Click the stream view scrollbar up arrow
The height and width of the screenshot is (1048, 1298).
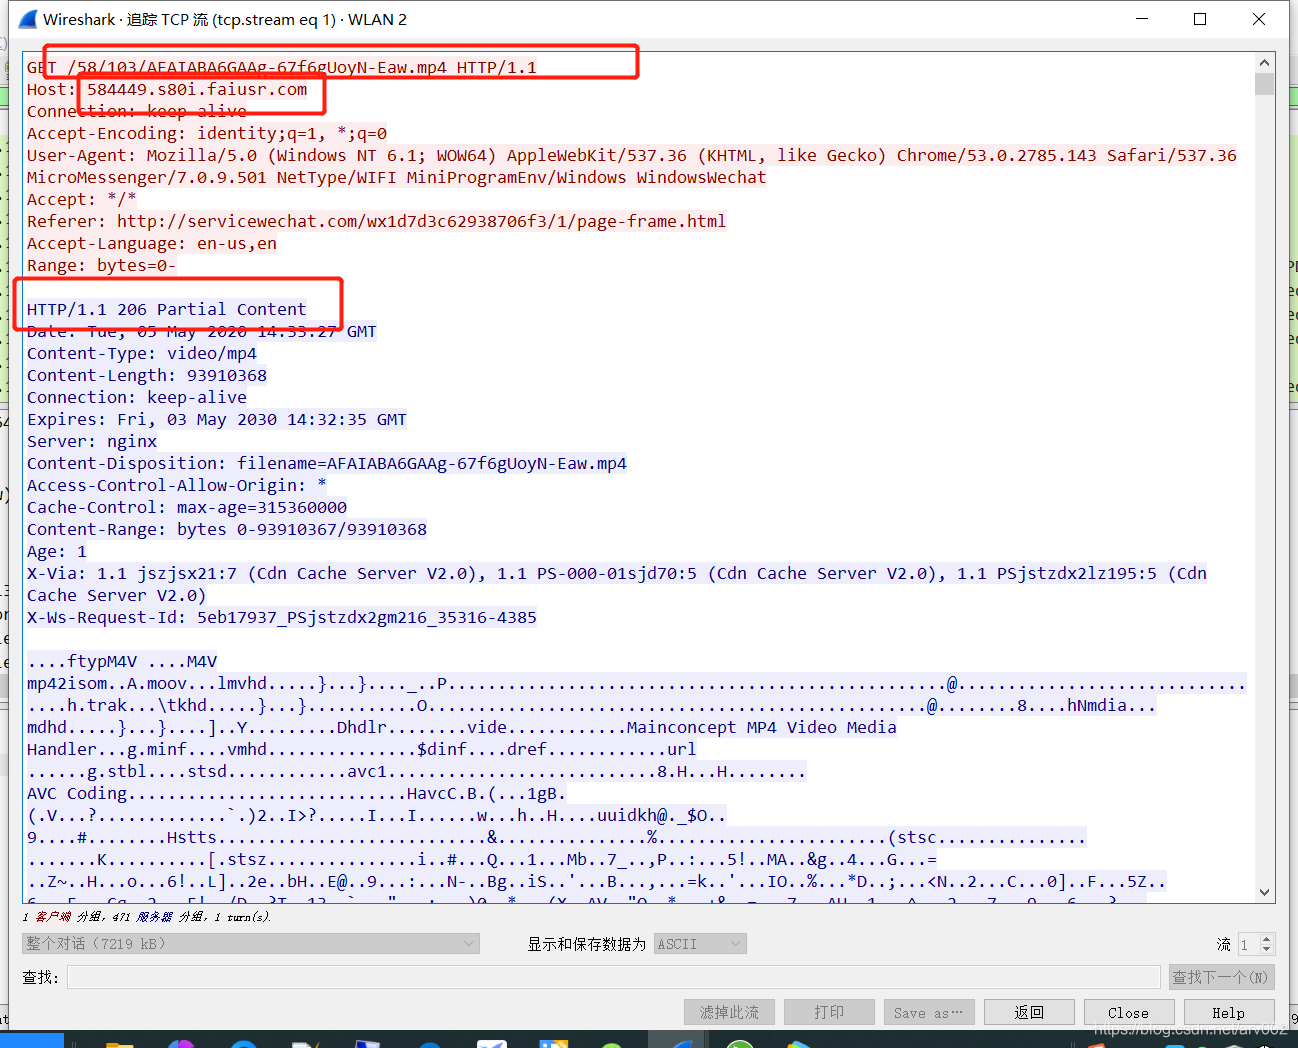tap(1264, 62)
